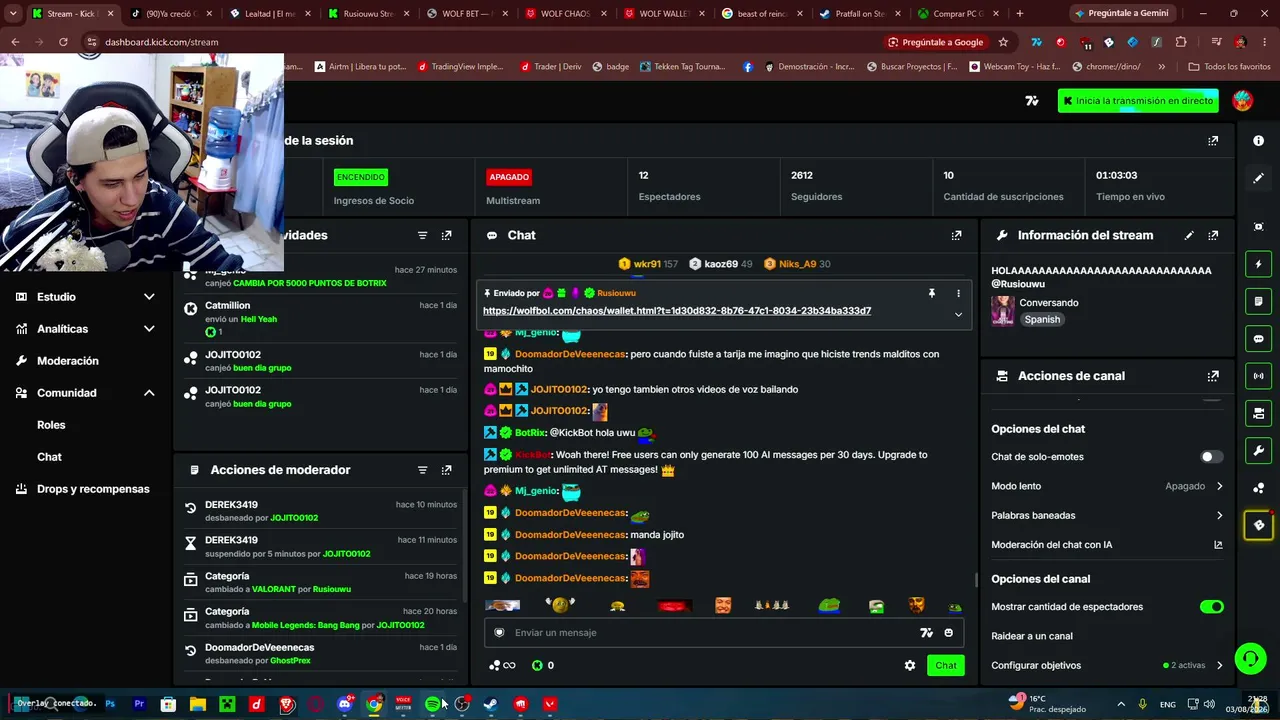Image resolution: width=1280 pixels, height=720 pixels.
Task: Filter the Acciones de moderador list
Action: point(422,470)
